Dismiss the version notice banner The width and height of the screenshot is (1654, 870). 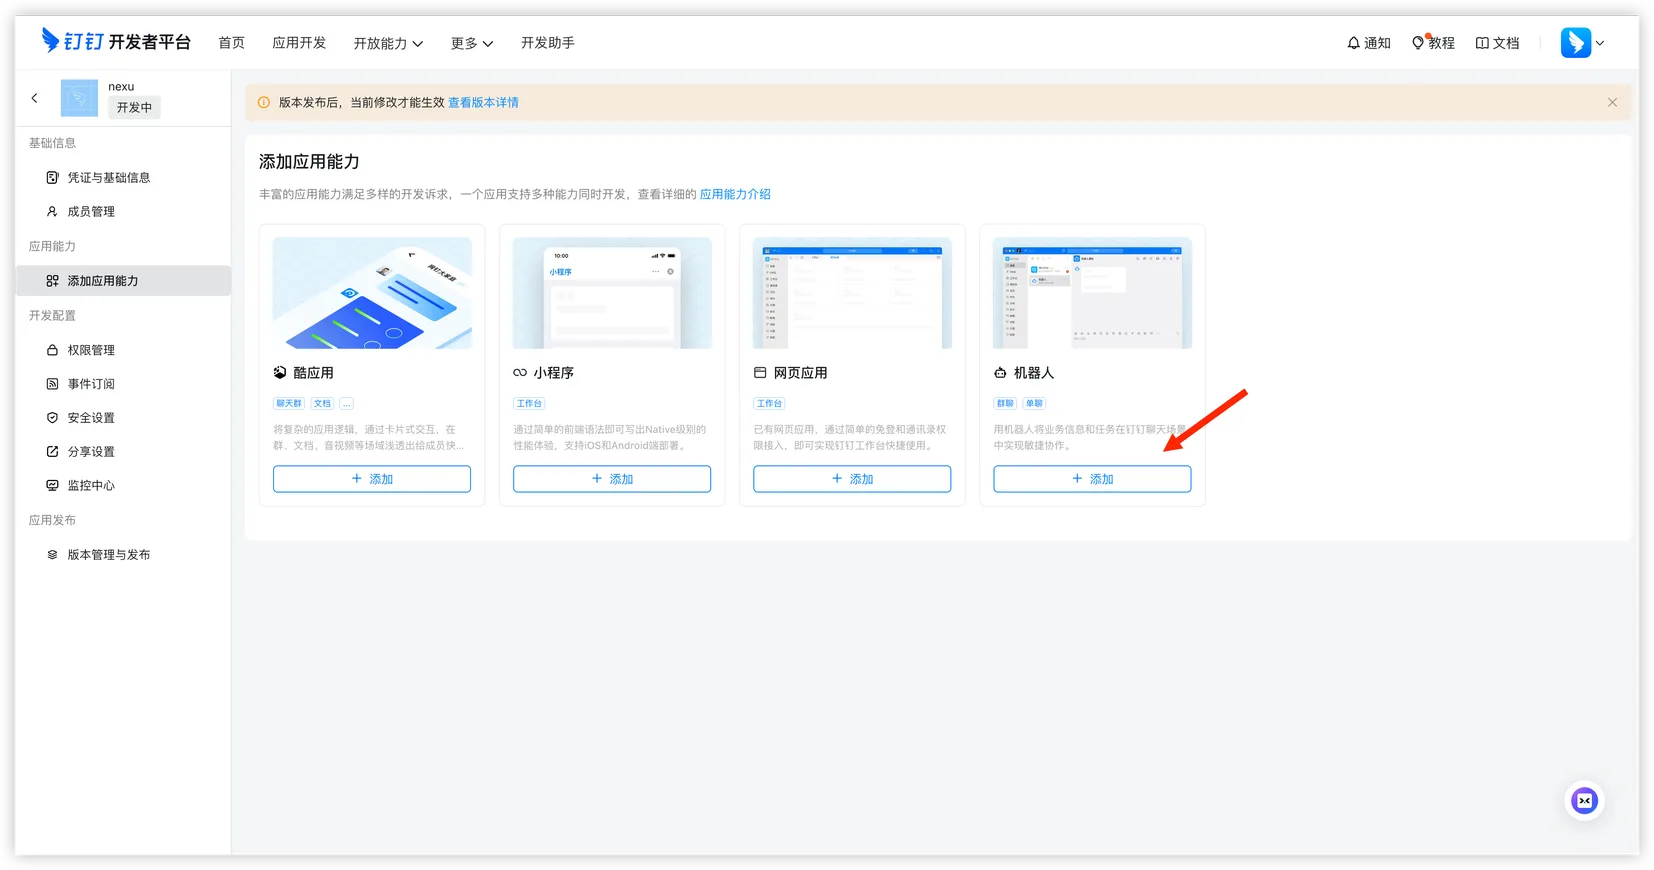[1612, 102]
